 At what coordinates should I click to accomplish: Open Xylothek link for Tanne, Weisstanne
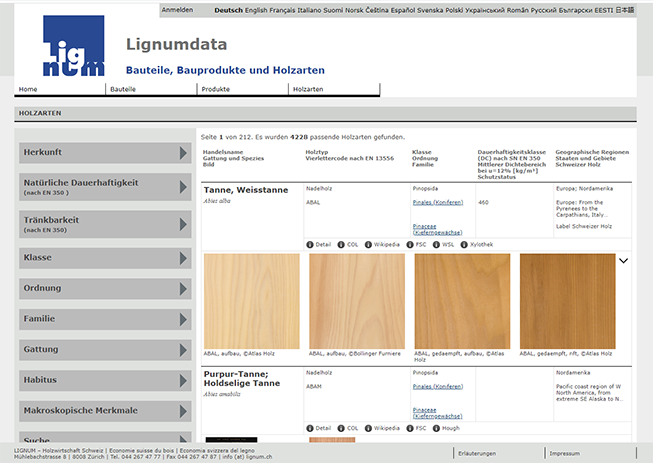[477, 244]
